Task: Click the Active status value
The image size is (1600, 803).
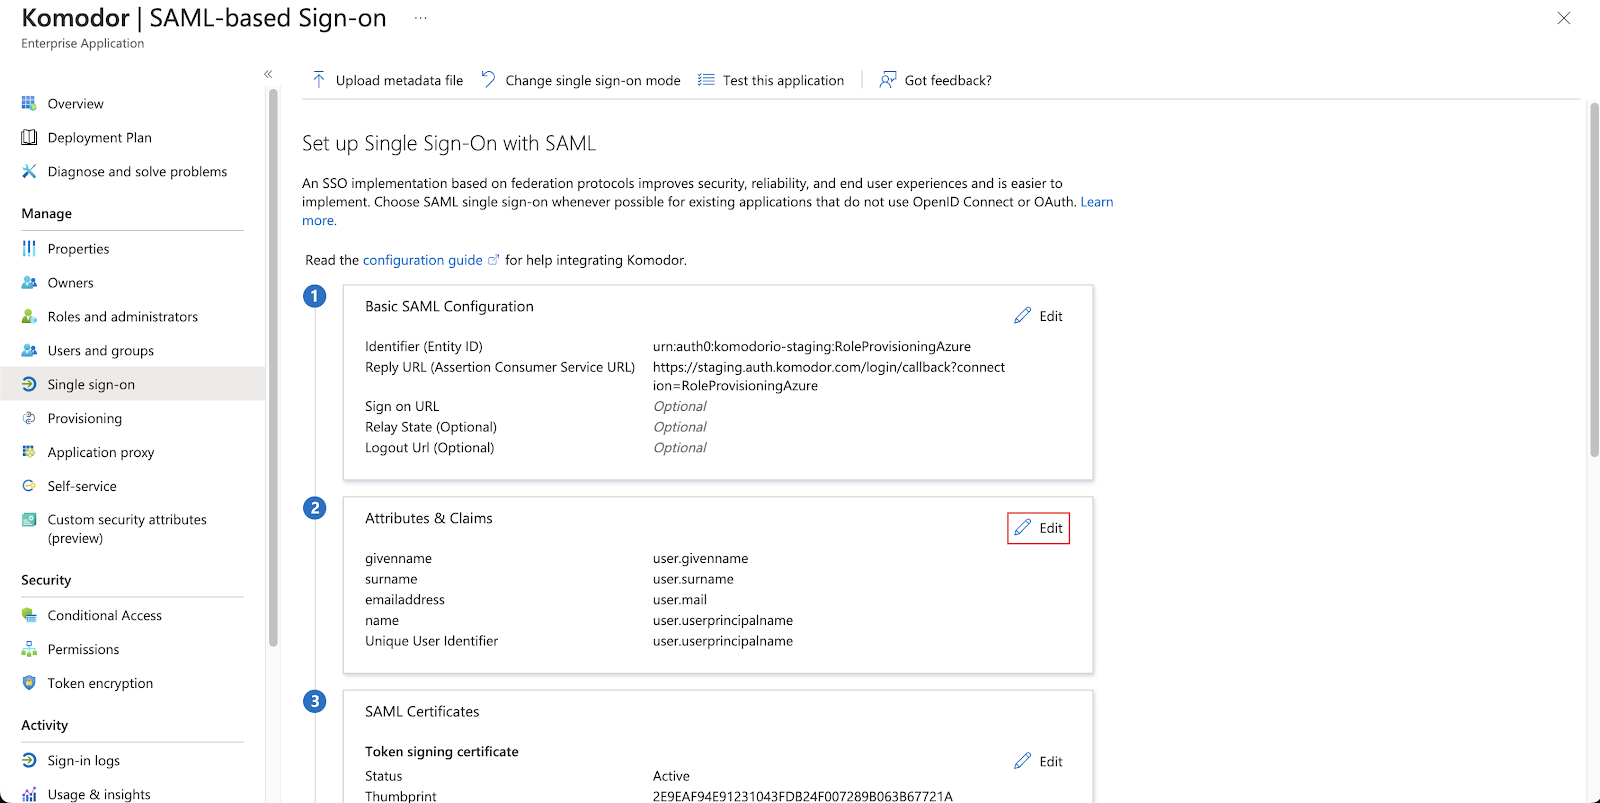Action: tap(671, 776)
